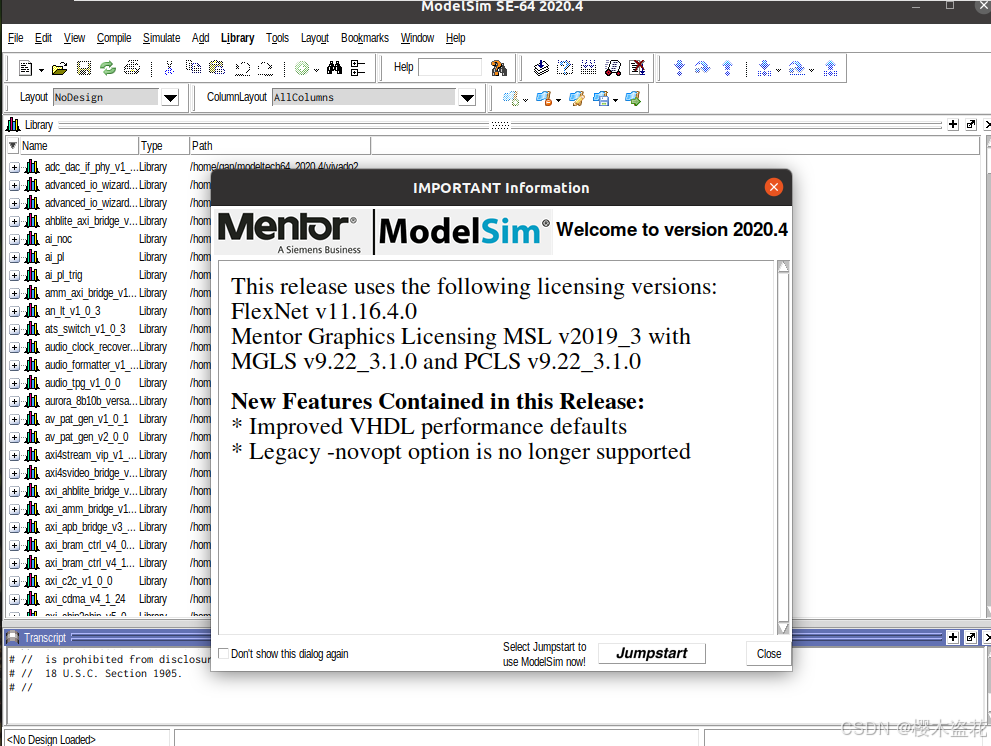
Task: Click the Save floppy disk icon
Action: click(x=84, y=68)
